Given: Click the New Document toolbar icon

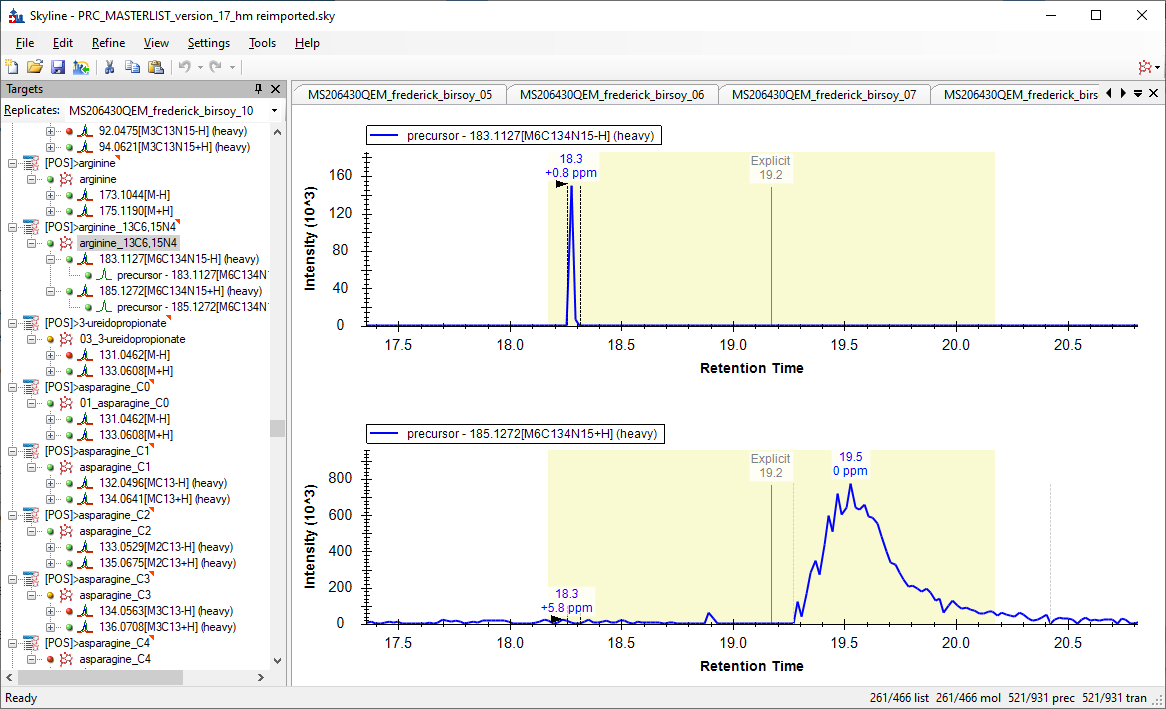Looking at the screenshot, I should point(12,67).
